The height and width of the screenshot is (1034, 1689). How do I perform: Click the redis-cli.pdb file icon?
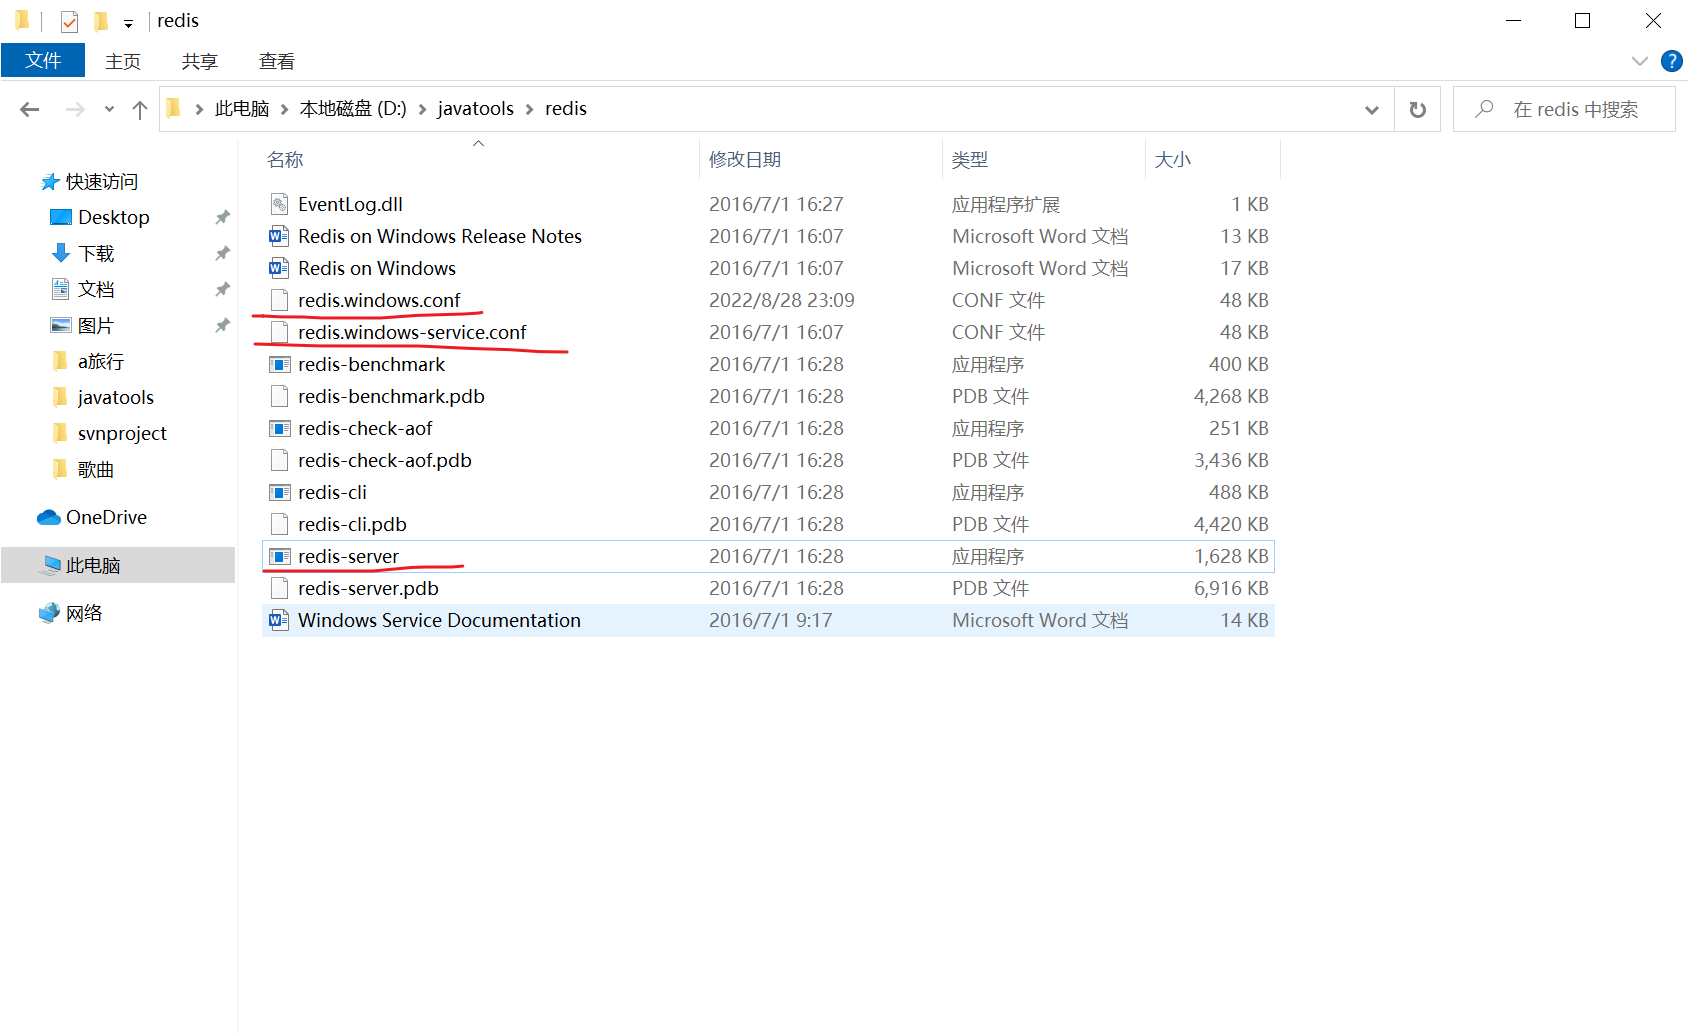279,524
